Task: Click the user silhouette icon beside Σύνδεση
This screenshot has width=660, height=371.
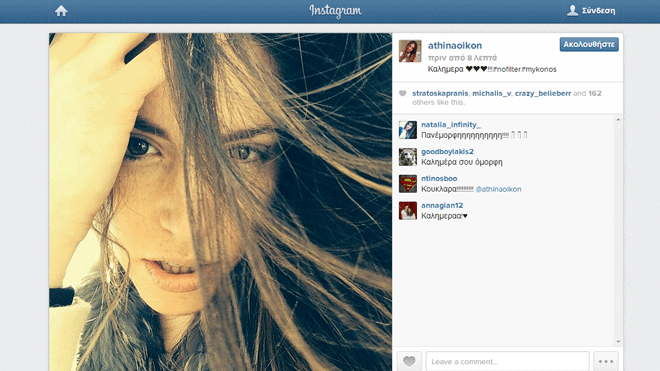Action: [x=572, y=11]
